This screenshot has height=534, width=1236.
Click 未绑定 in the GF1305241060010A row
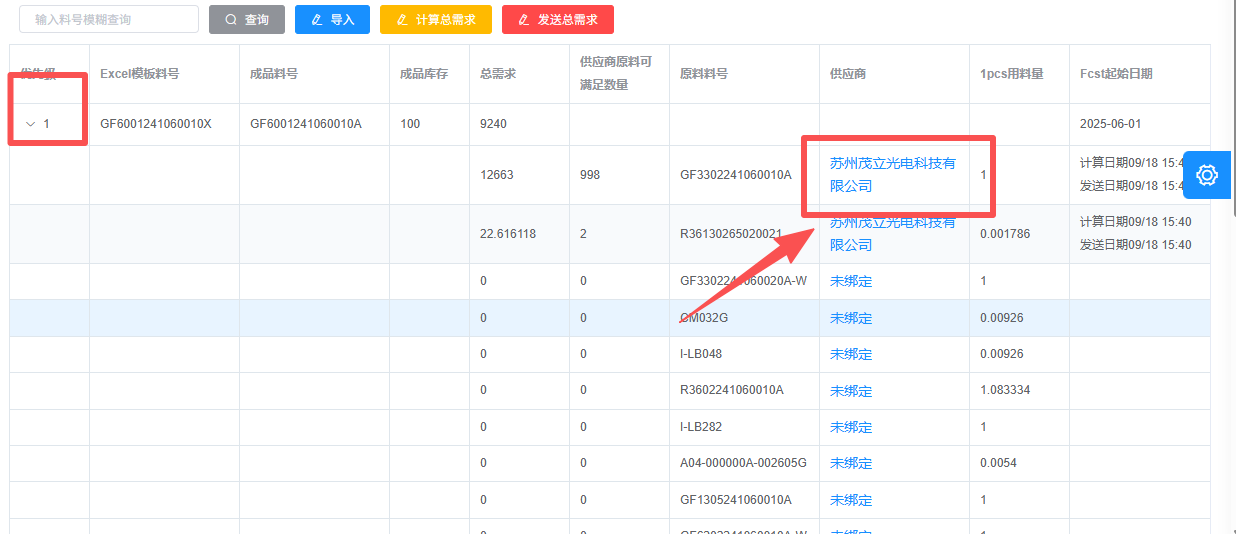coord(851,500)
